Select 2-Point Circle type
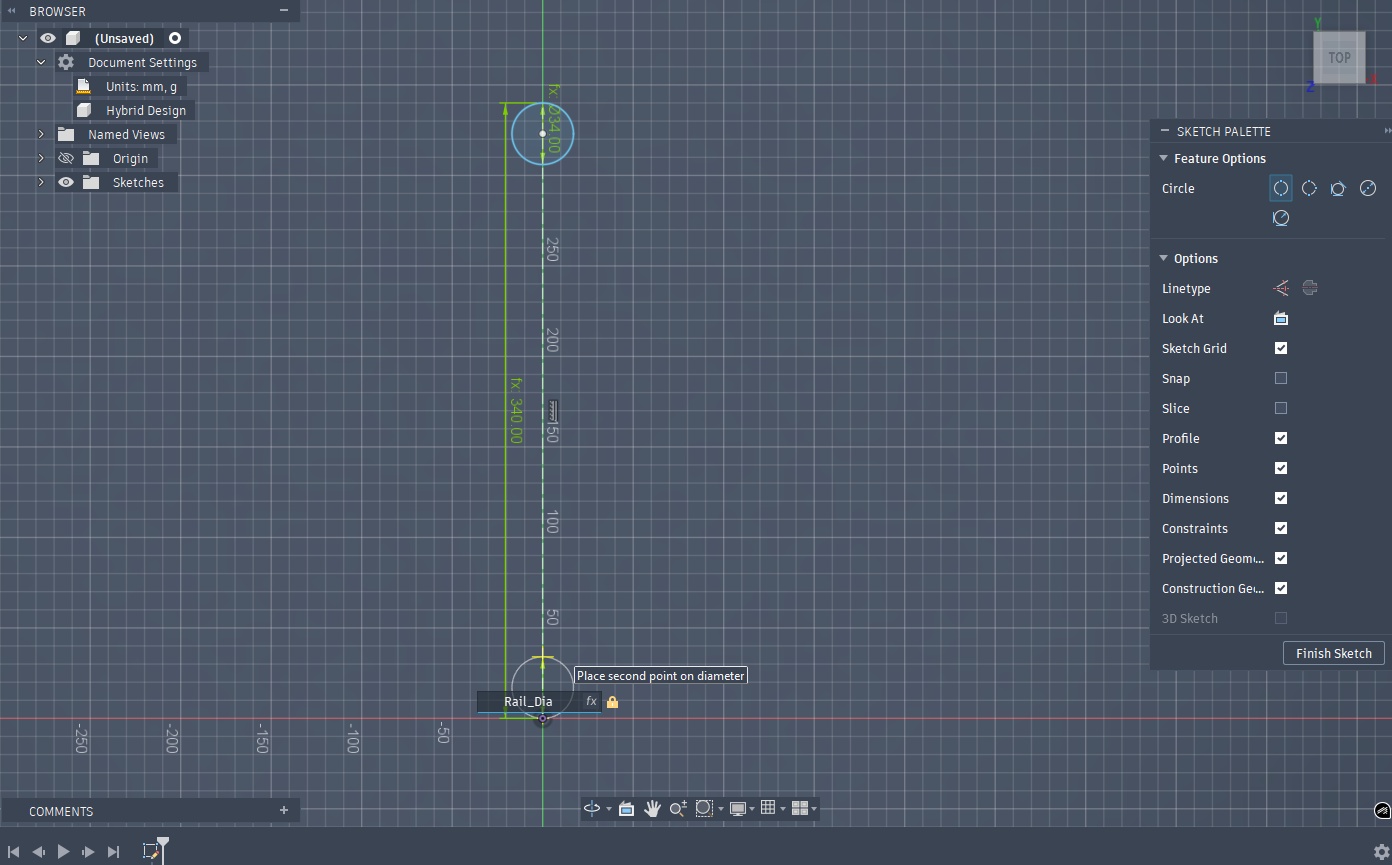This screenshot has width=1392, height=865. [x=1309, y=188]
